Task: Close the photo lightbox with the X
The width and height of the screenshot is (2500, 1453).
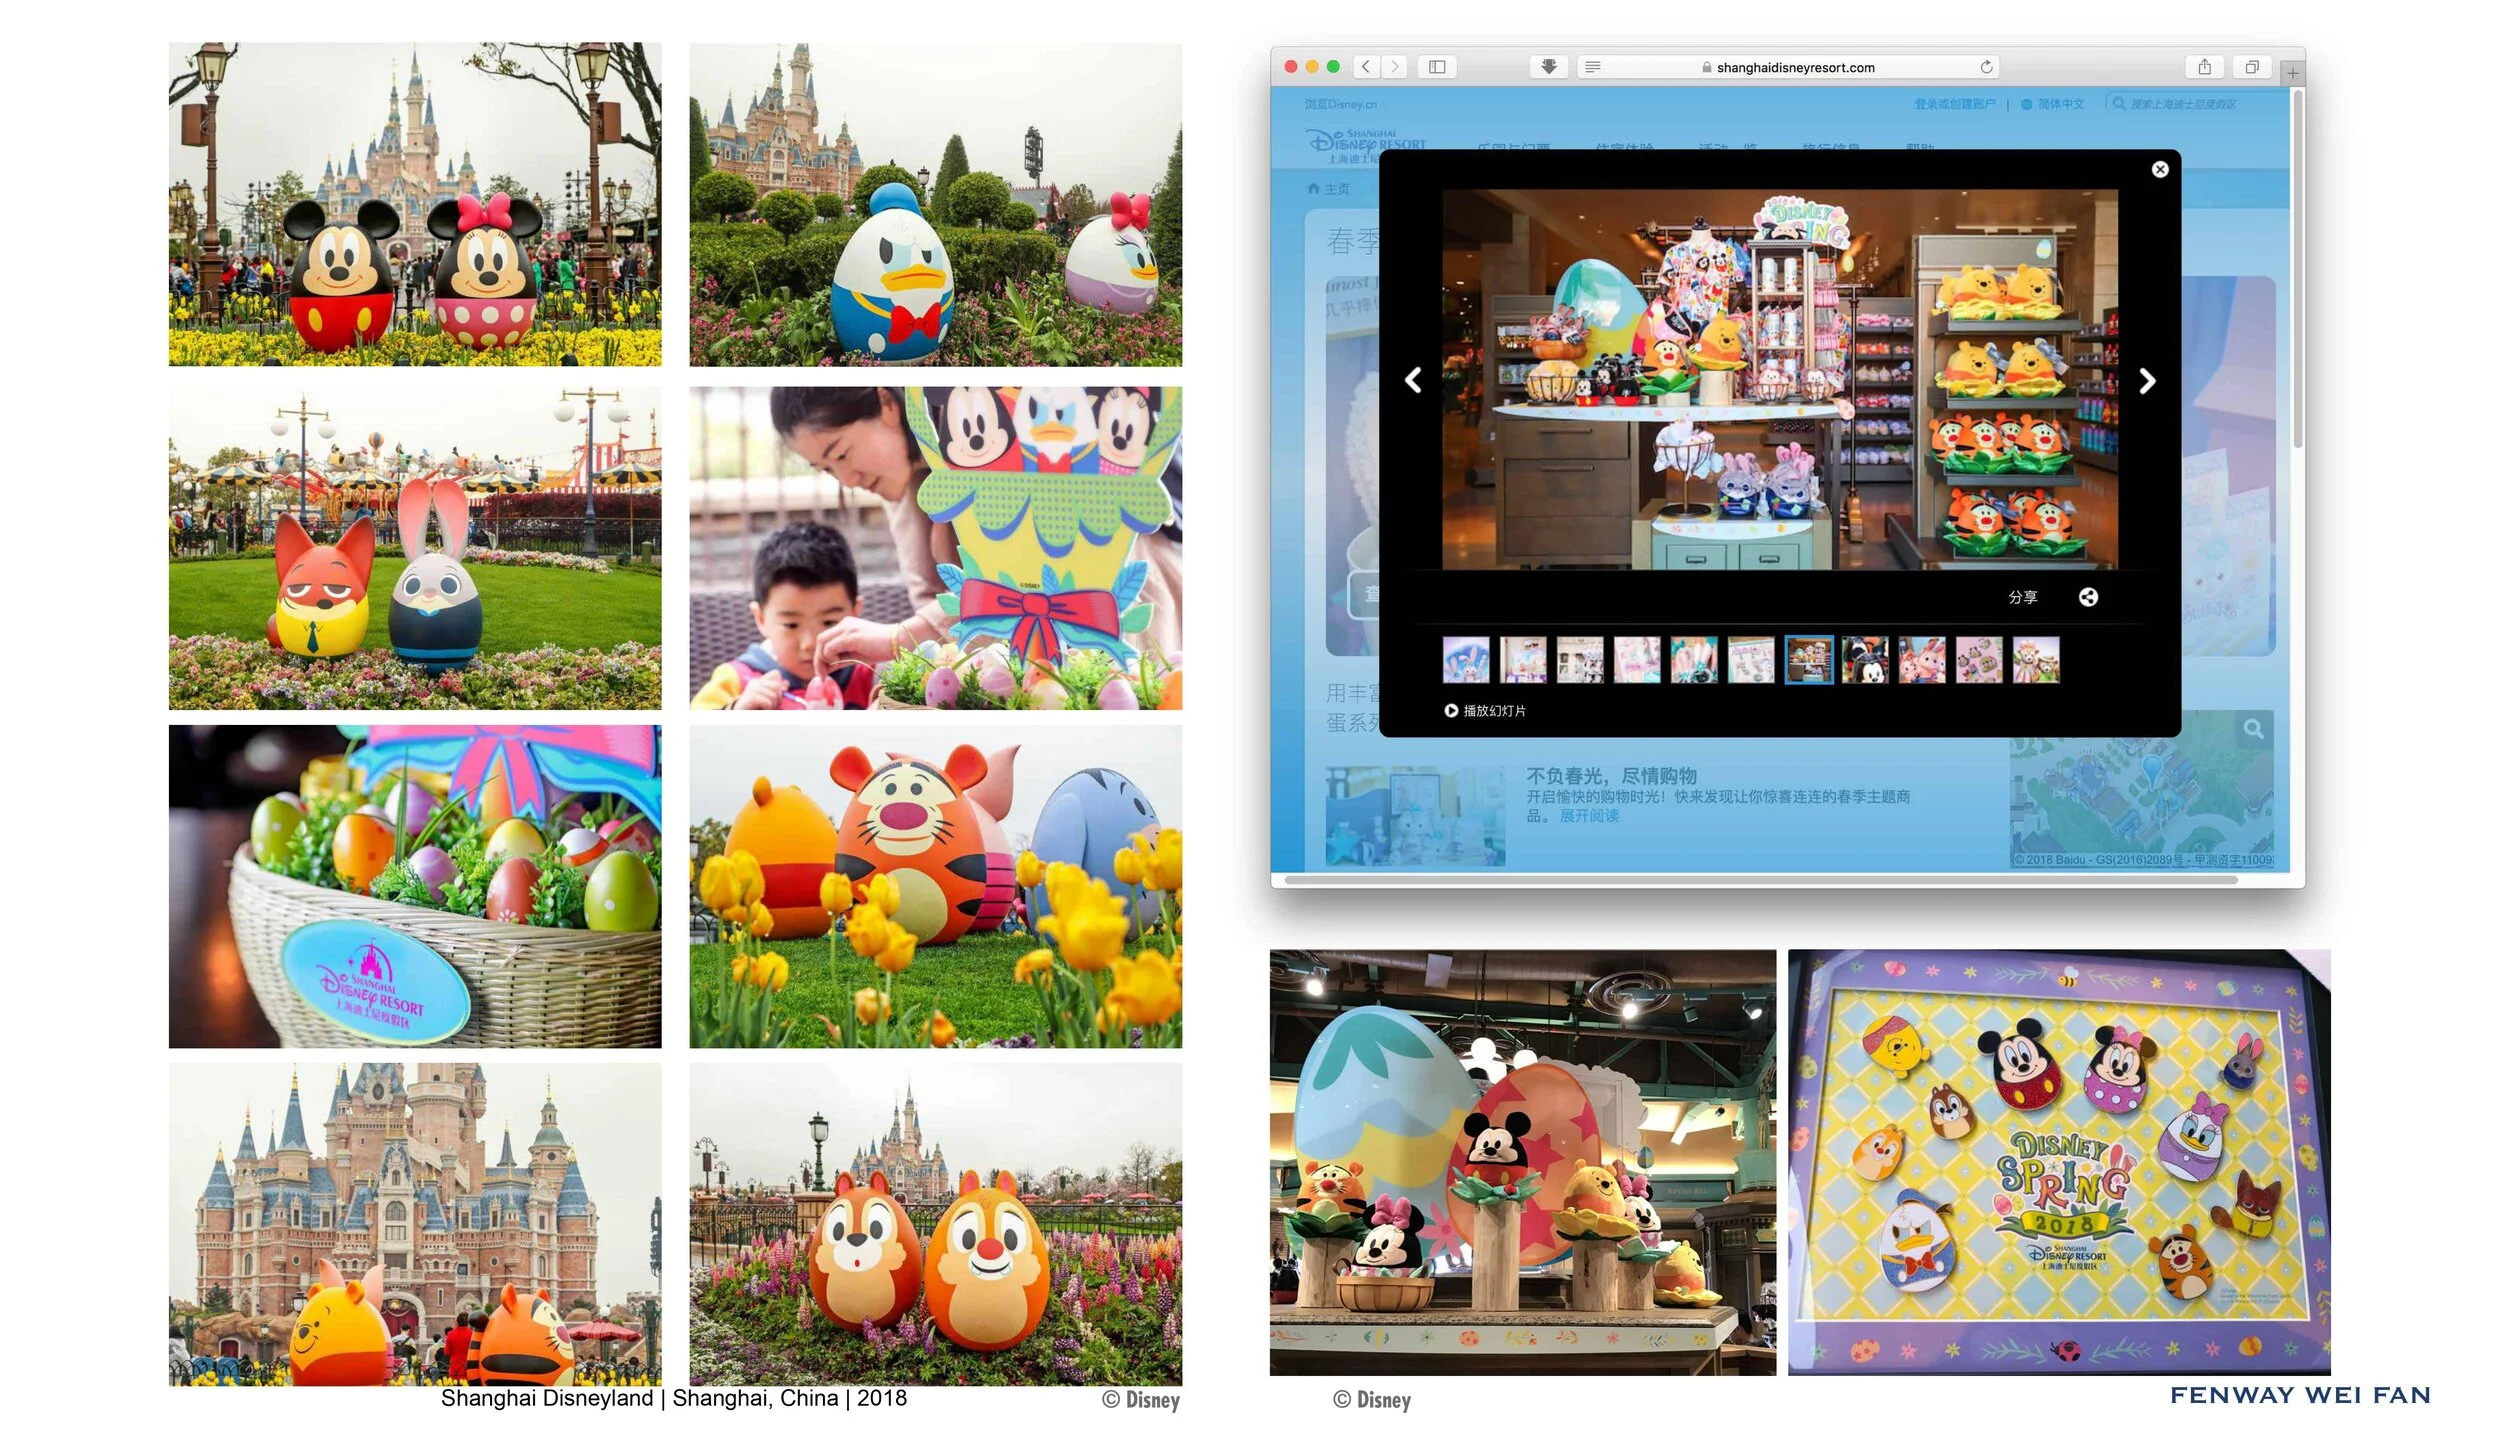Action: click(2160, 170)
